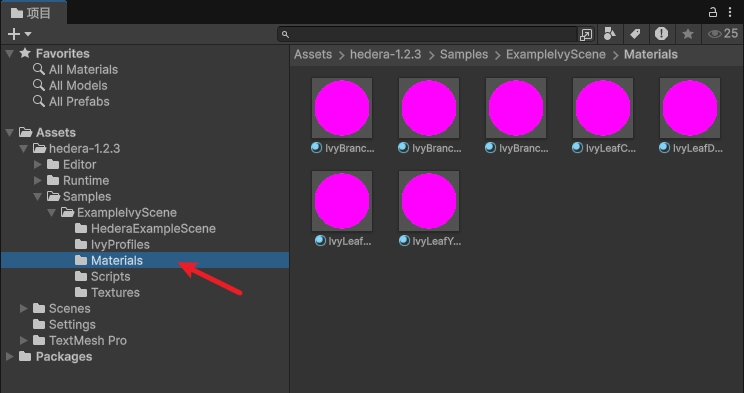The width and height of the screenshot is (744, 393).
Task: Expand the Scenes folder arrow
Action: click(x=24, y=309)
